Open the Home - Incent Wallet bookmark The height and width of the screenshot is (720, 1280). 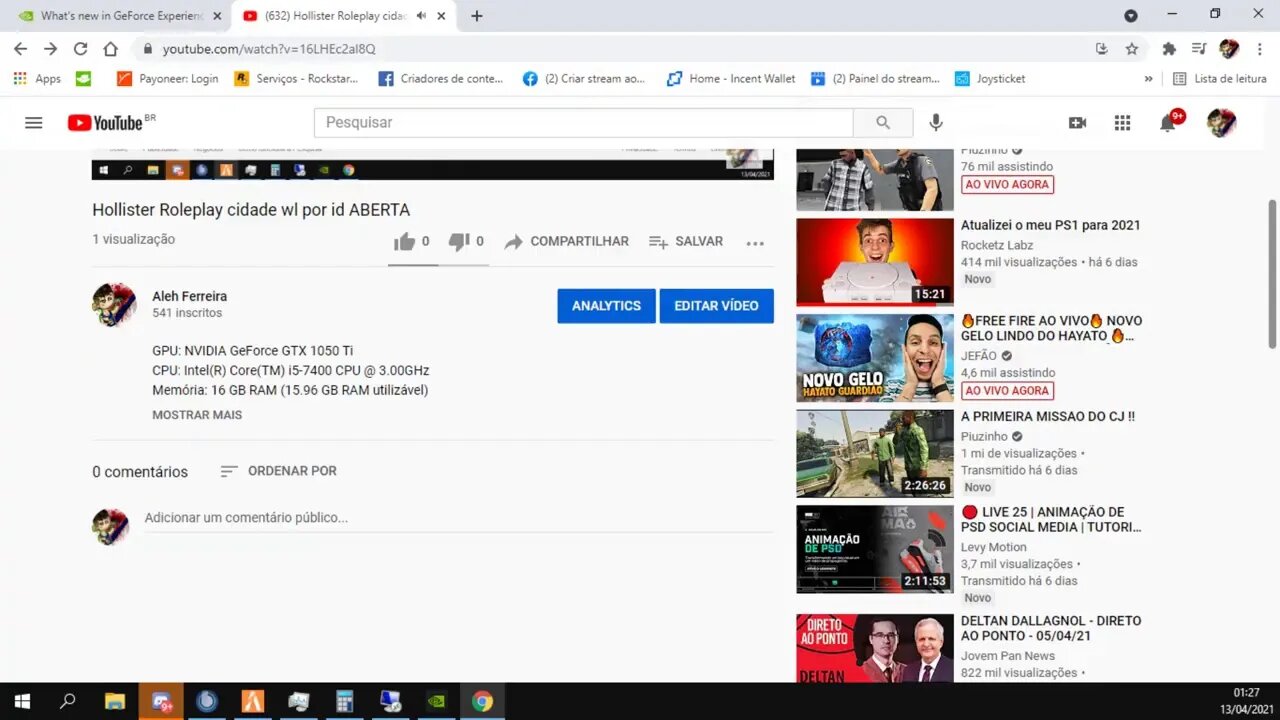(x=731, y=78)
